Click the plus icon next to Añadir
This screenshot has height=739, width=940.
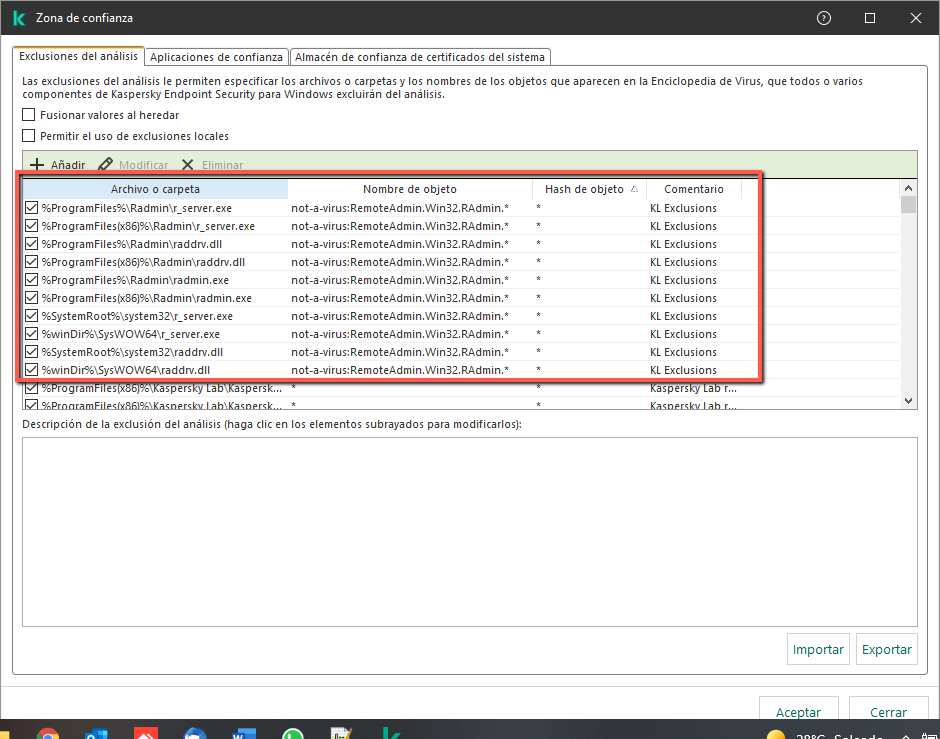pyautogui.click(x=37, y=165)
